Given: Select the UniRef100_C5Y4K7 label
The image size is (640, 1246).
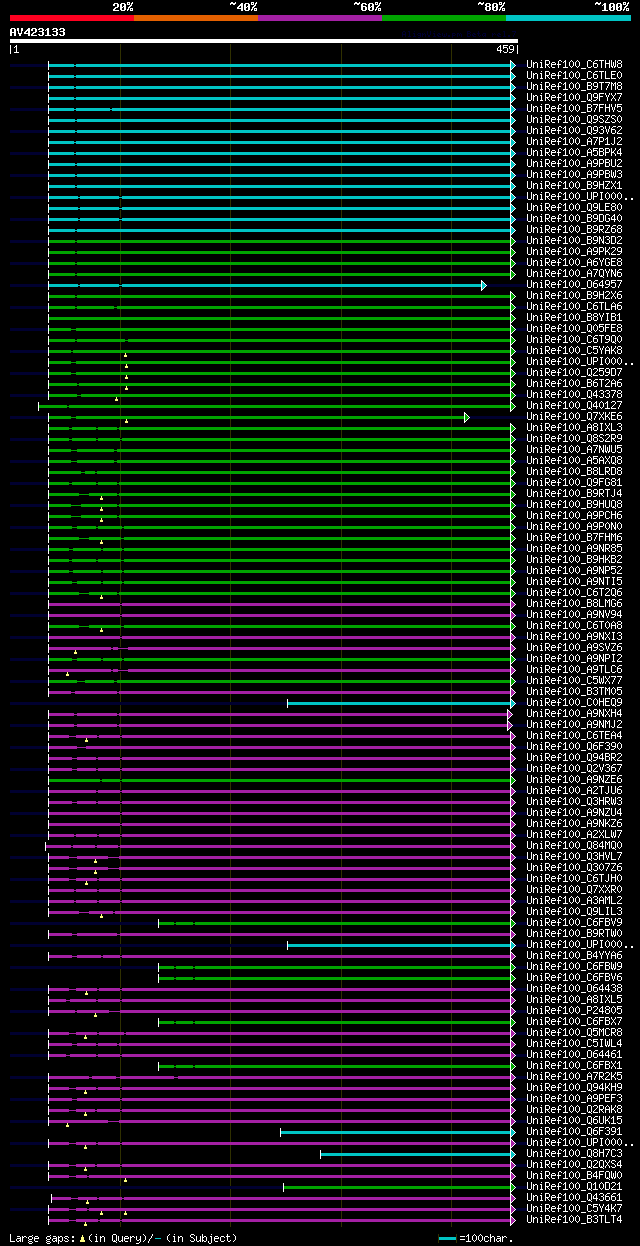Looking at the screenshot, I should 574,1208.
